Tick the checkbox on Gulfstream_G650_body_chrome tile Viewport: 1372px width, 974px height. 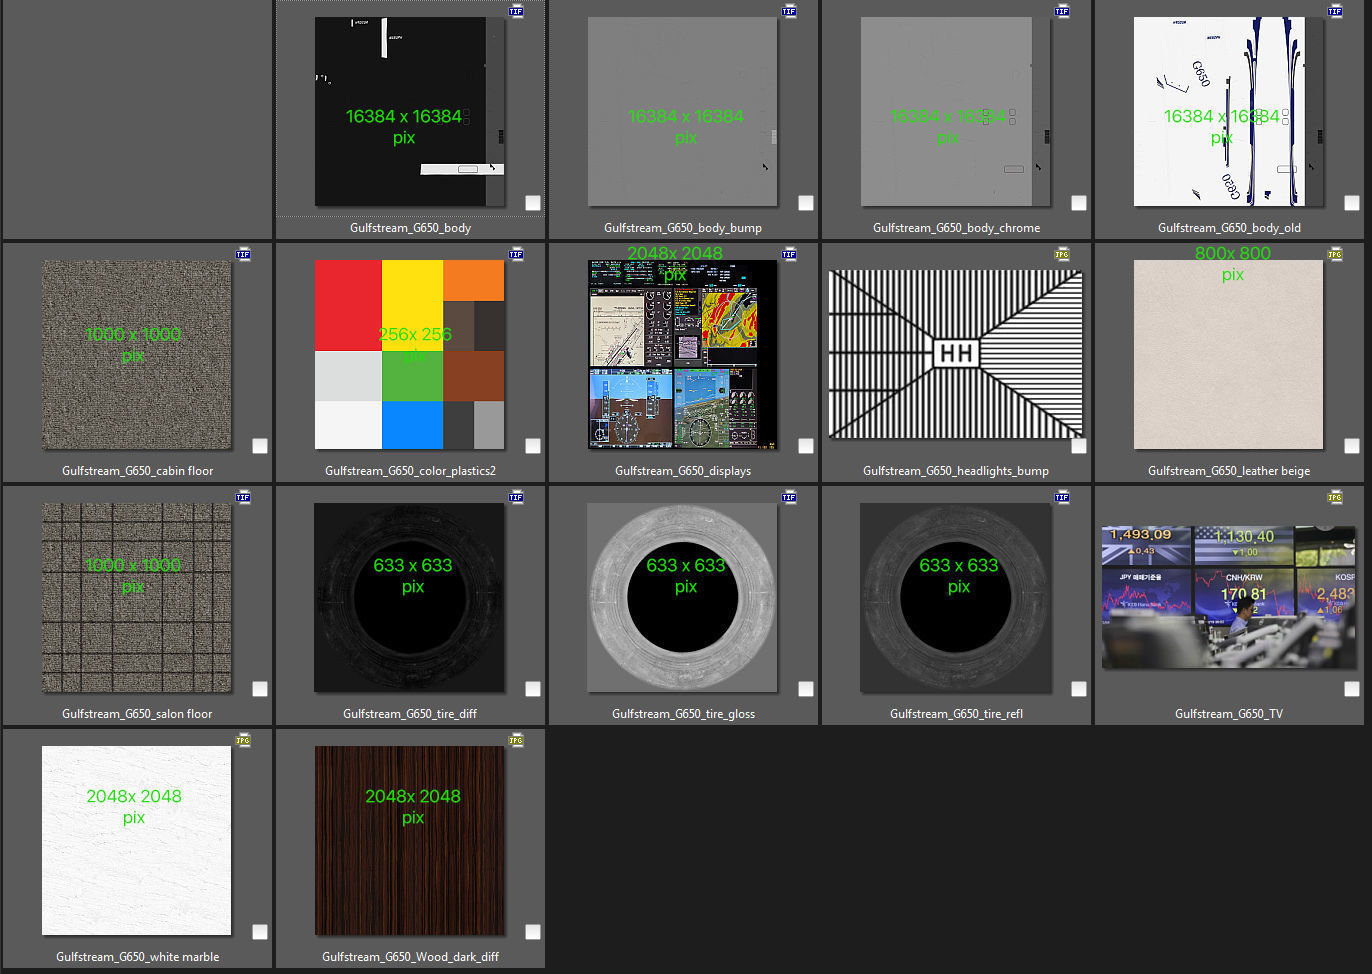1079,203
